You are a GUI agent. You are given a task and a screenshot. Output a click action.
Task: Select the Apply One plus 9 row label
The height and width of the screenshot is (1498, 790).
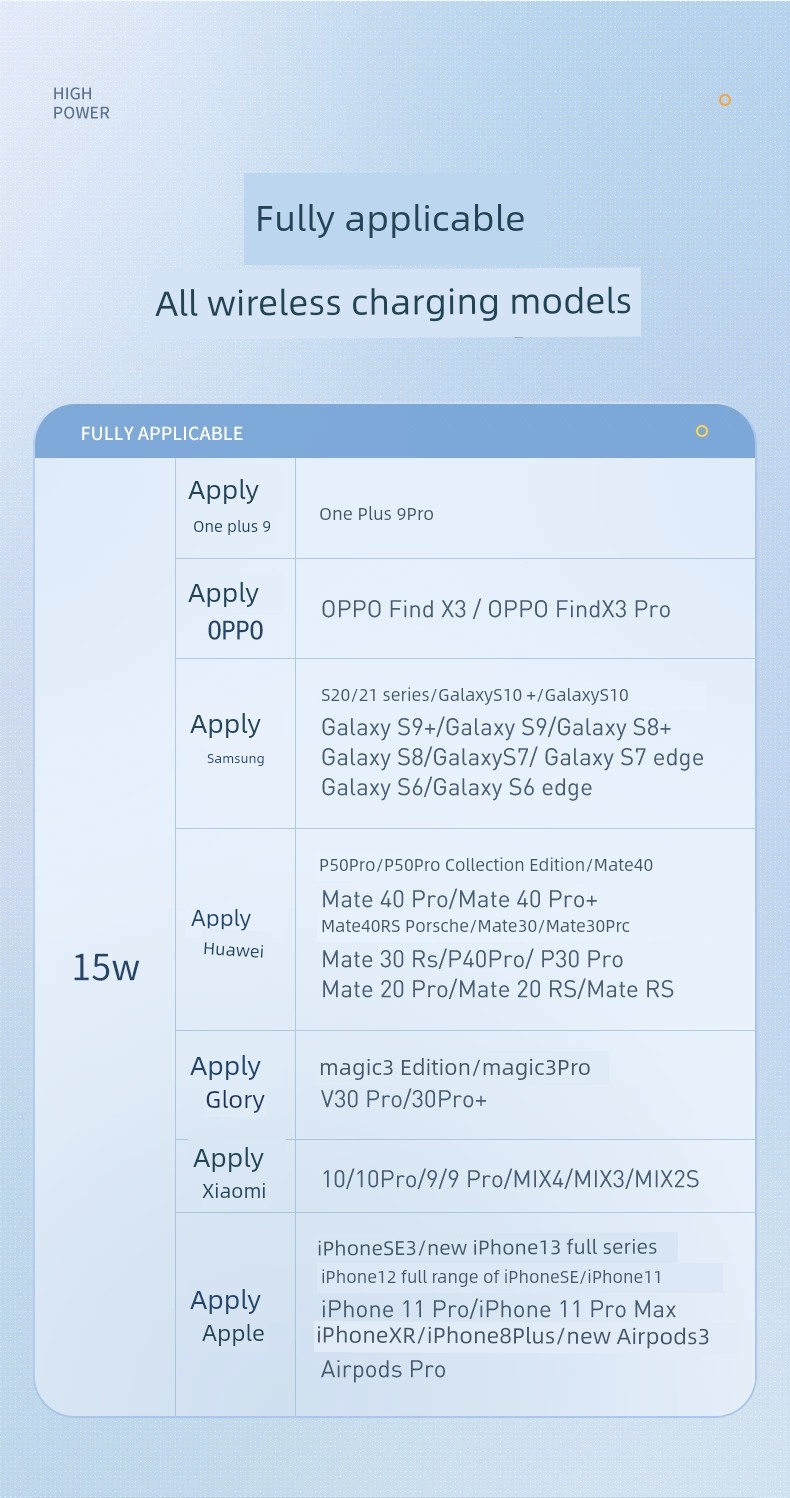[x=230, y=506]
